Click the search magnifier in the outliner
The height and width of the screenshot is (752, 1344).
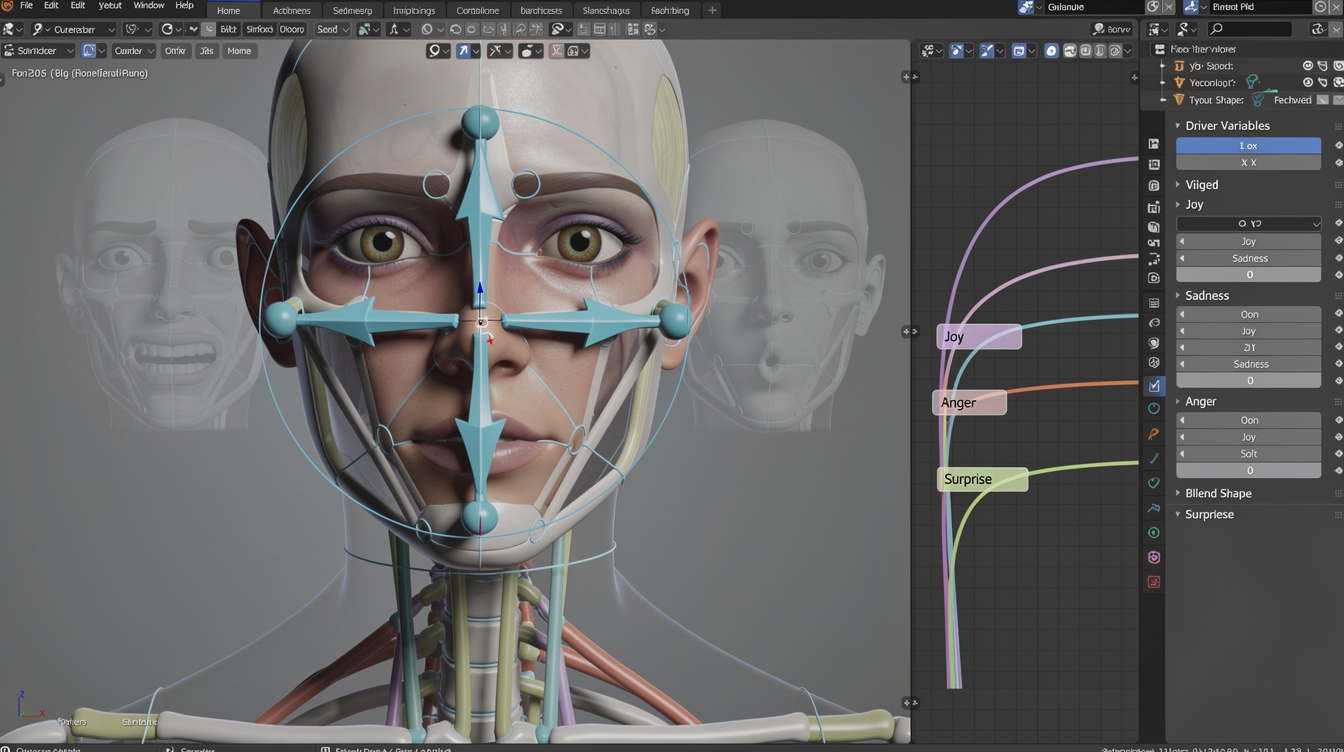[x=1217, y=29]
